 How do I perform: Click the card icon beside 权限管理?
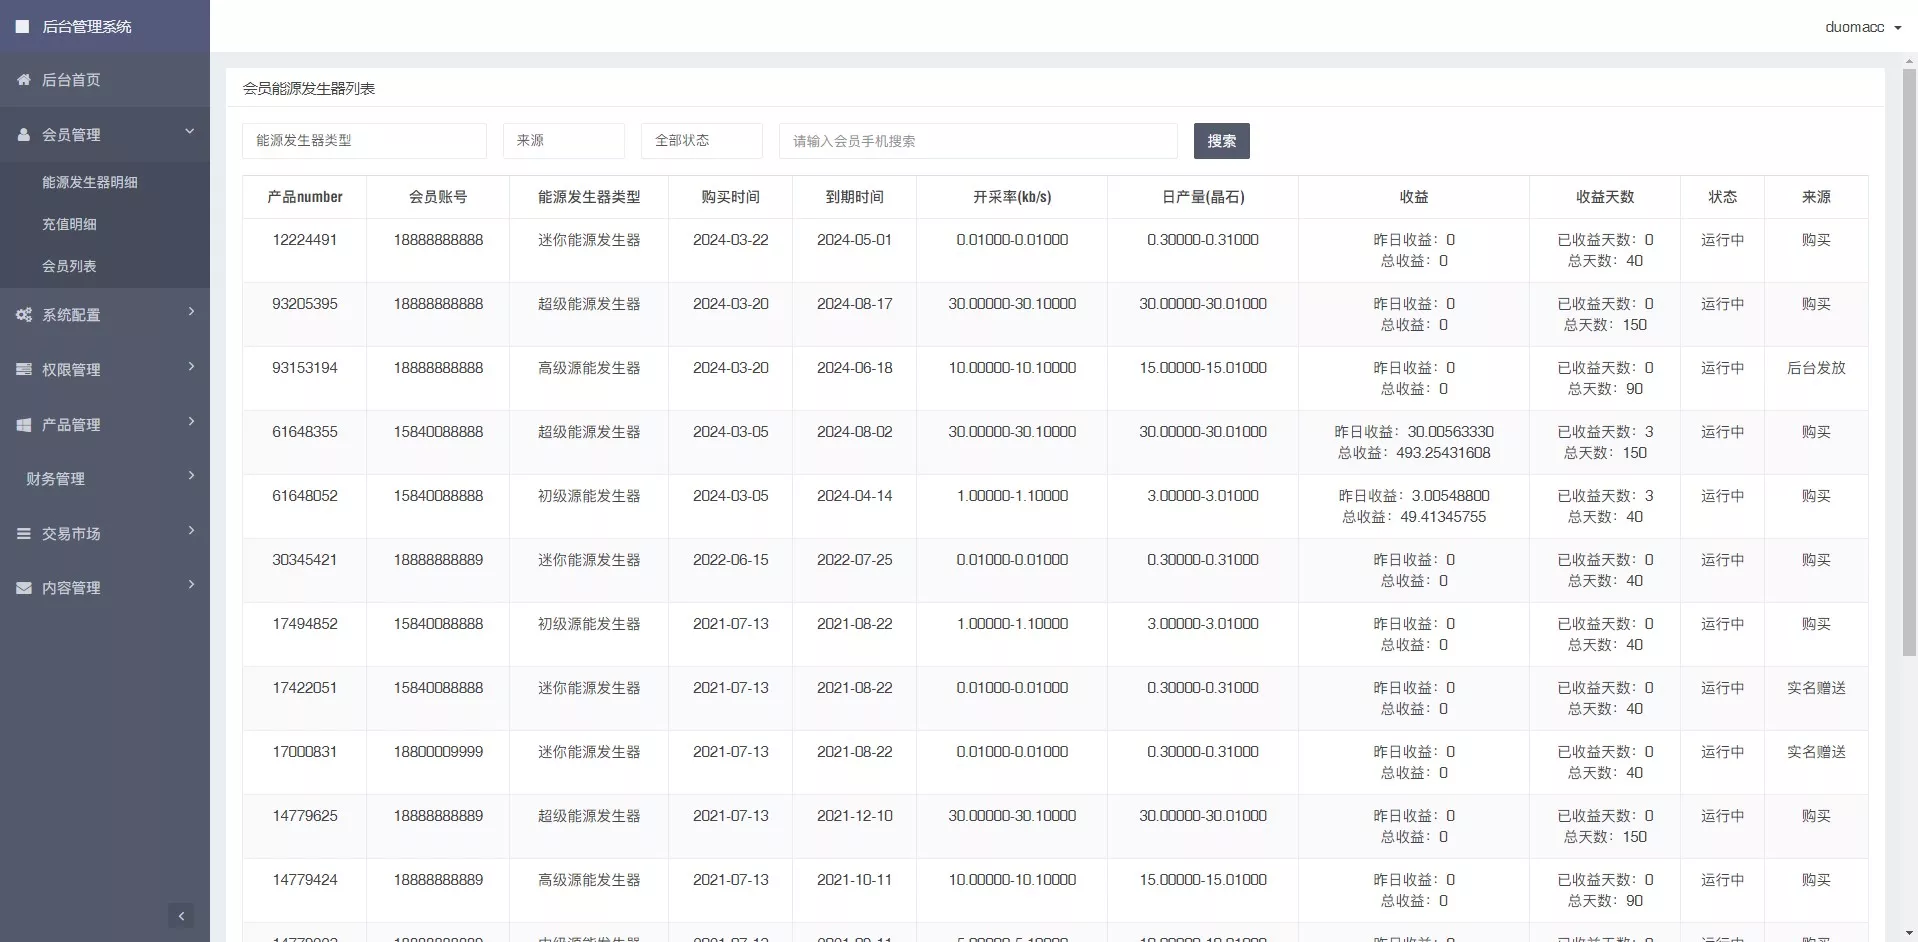click(x=24, y=370)
